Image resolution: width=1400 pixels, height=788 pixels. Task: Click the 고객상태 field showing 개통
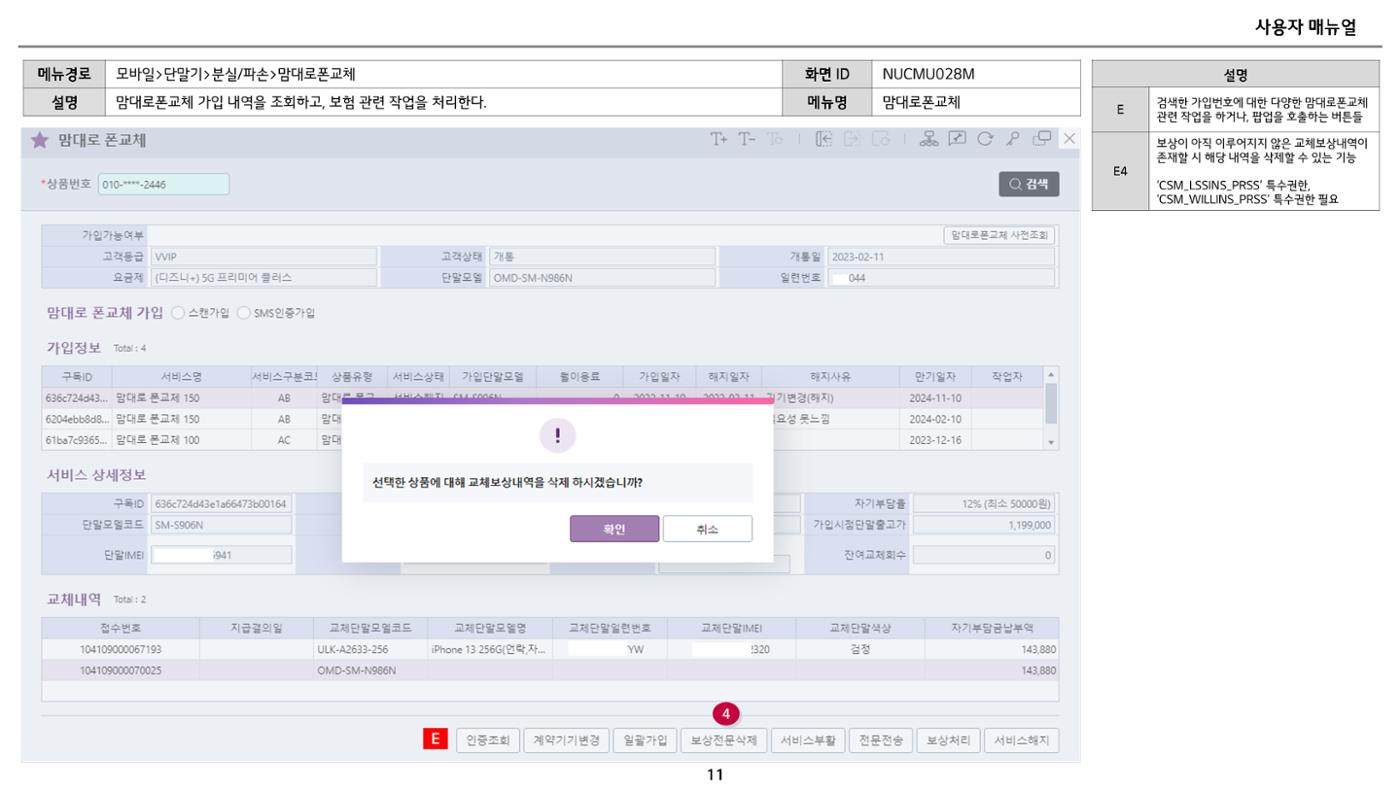coord(602,257)
